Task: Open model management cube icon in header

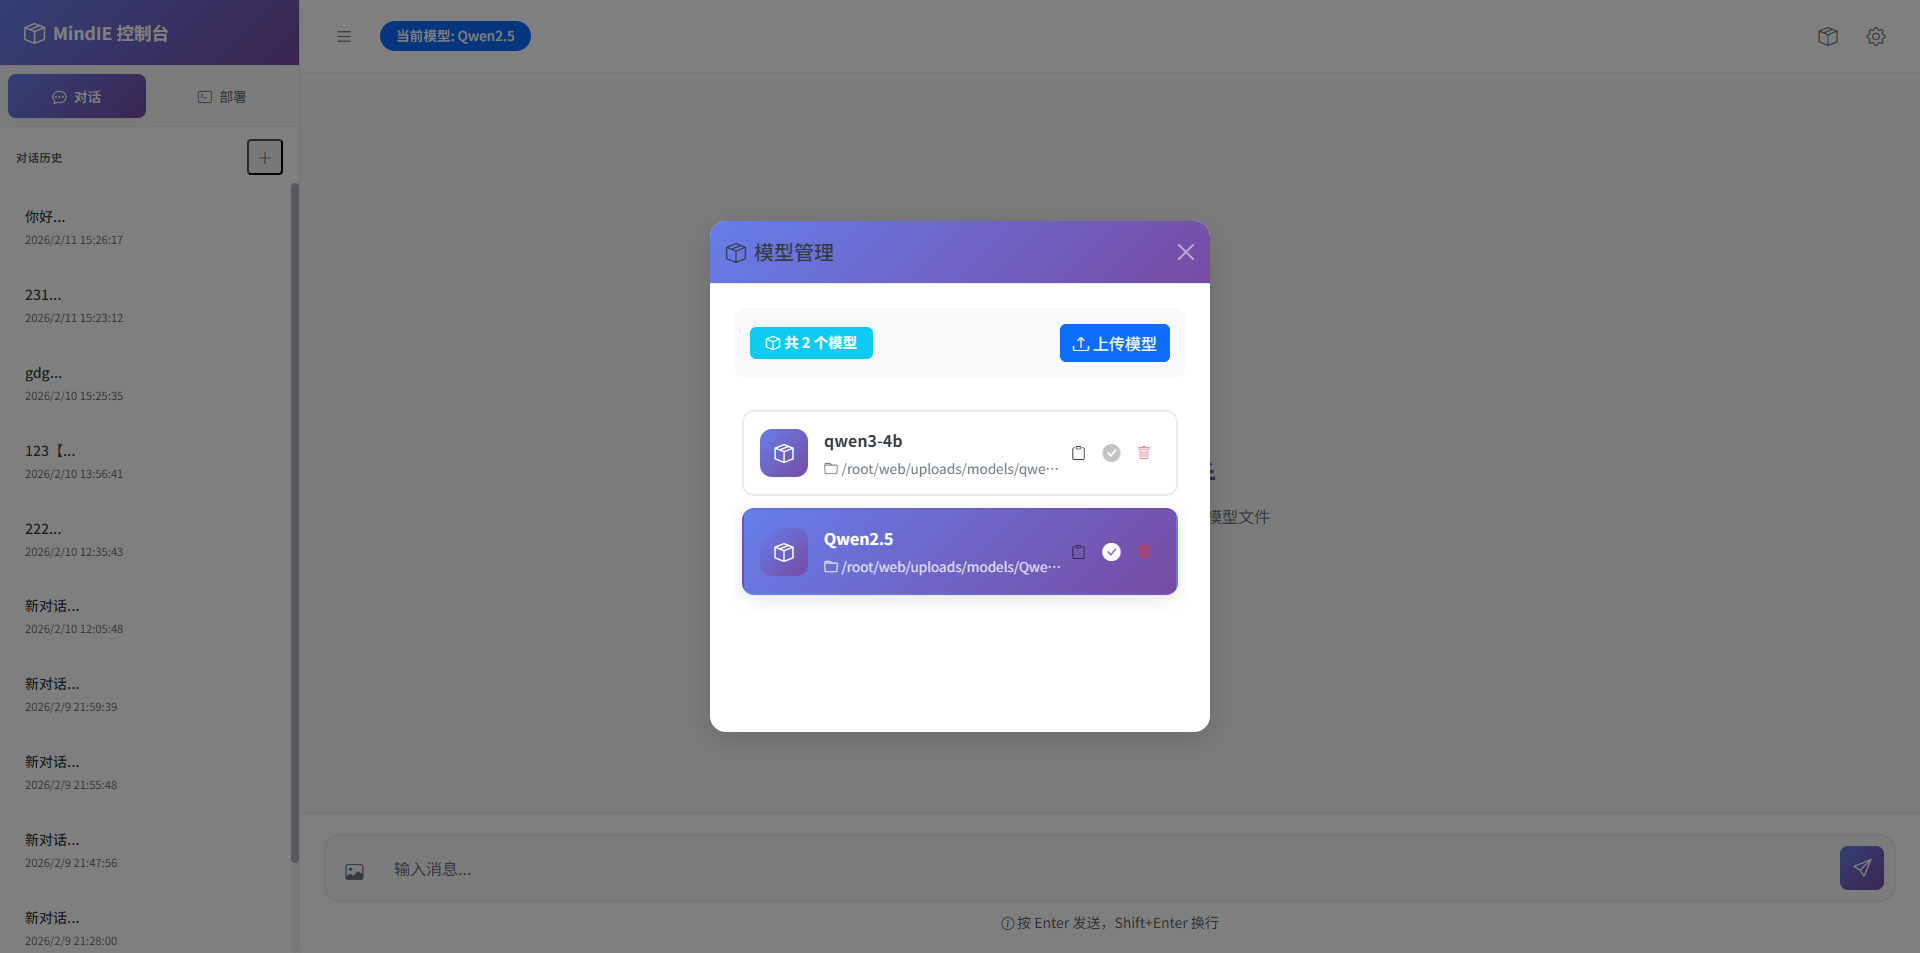Action: pos(1828,36)
